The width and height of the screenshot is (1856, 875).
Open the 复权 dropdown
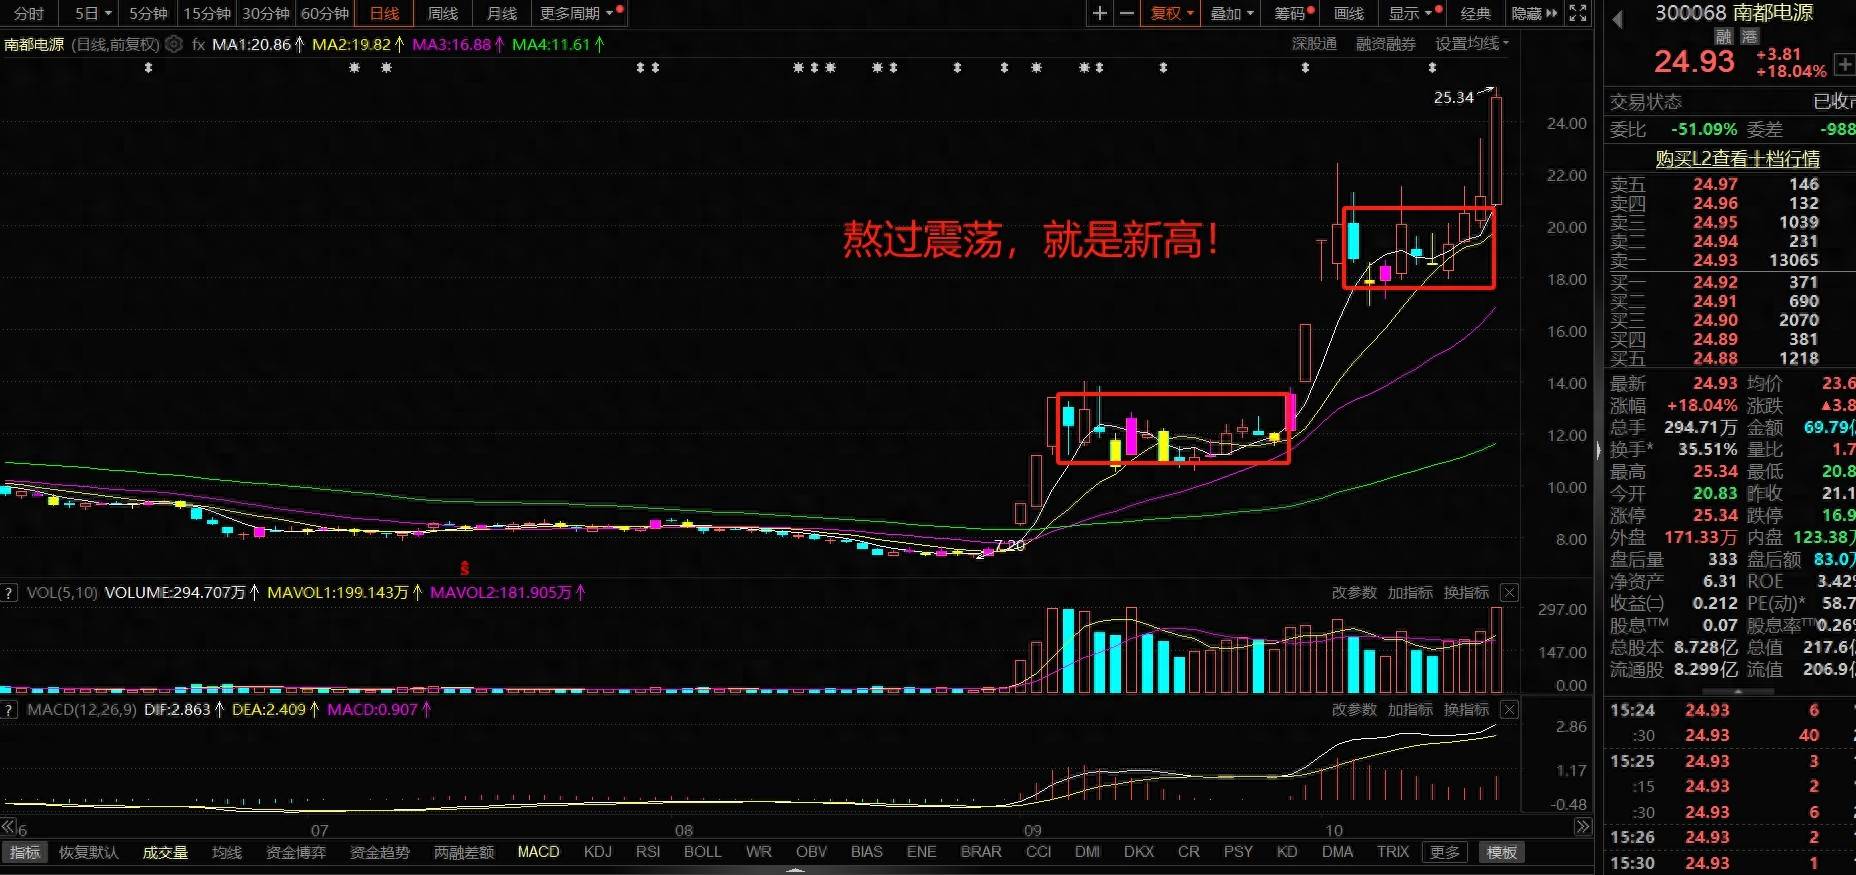point(1172,13)
